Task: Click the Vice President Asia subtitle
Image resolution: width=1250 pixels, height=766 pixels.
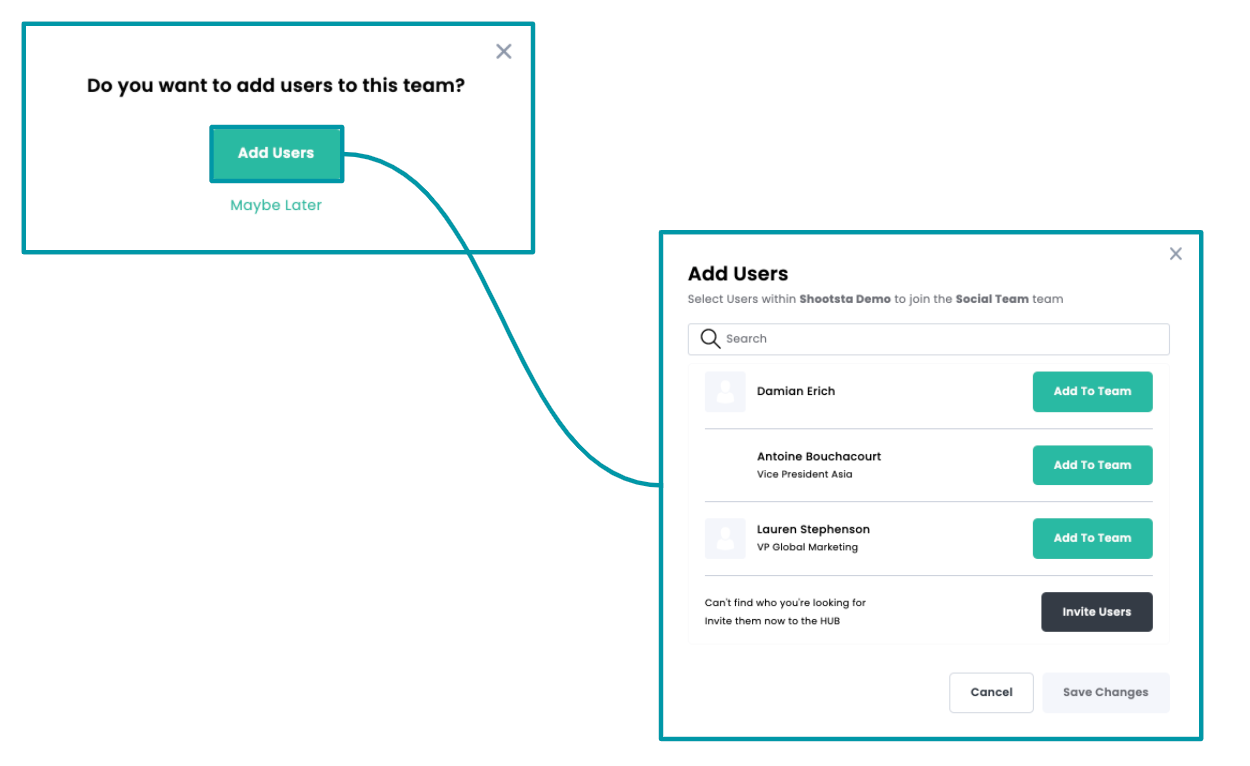Action: pos(805,474)
